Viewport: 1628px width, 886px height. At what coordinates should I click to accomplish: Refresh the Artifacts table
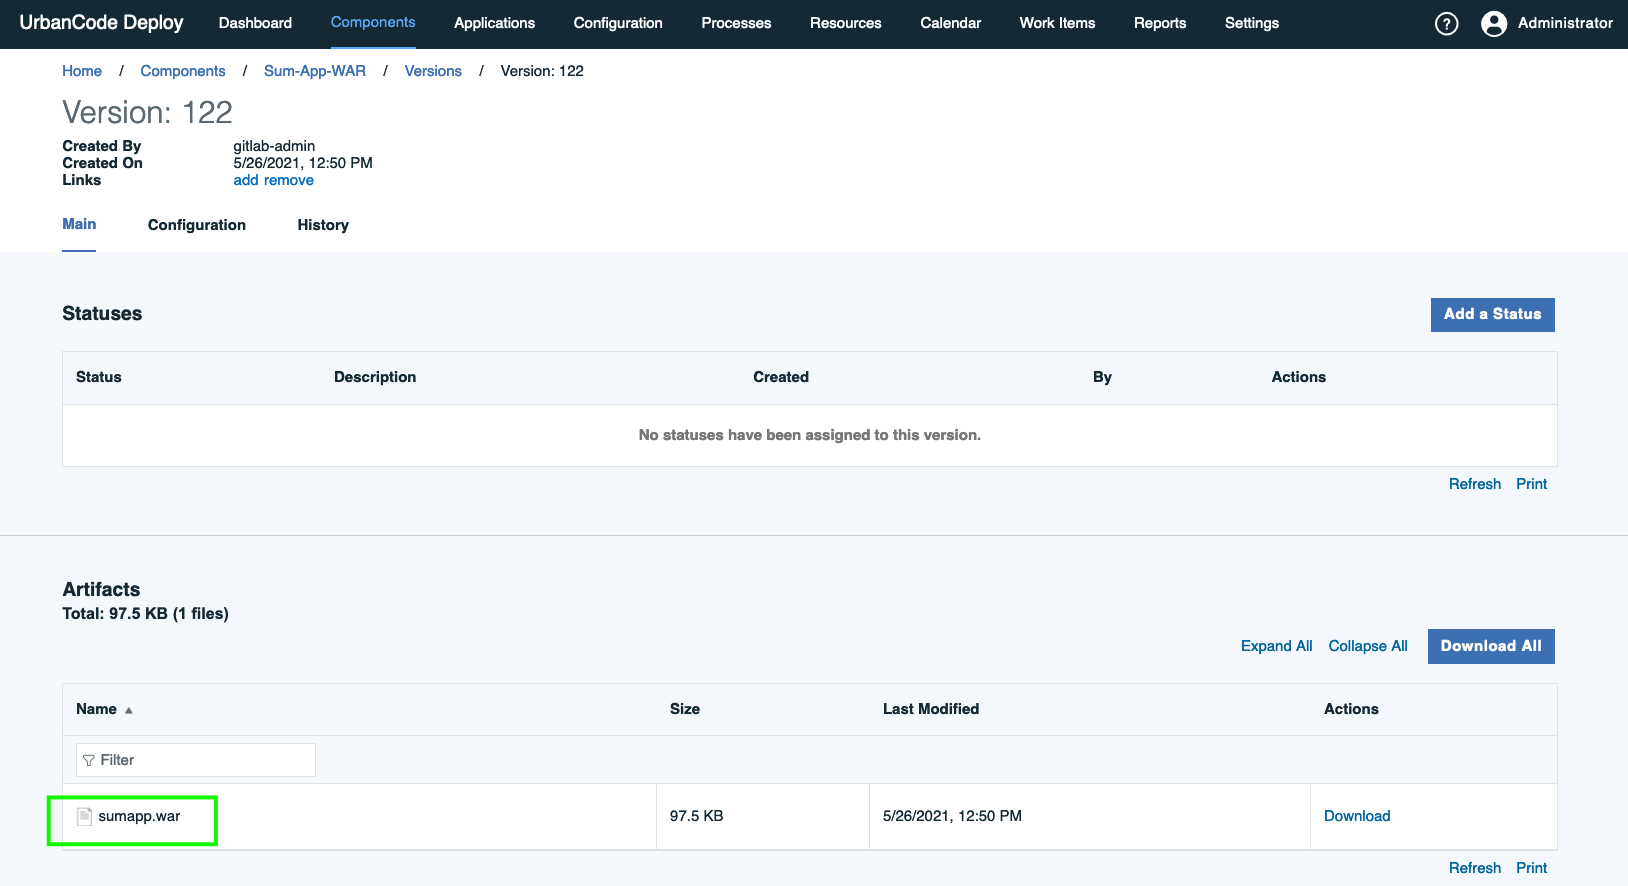(x=1475, y=868)
